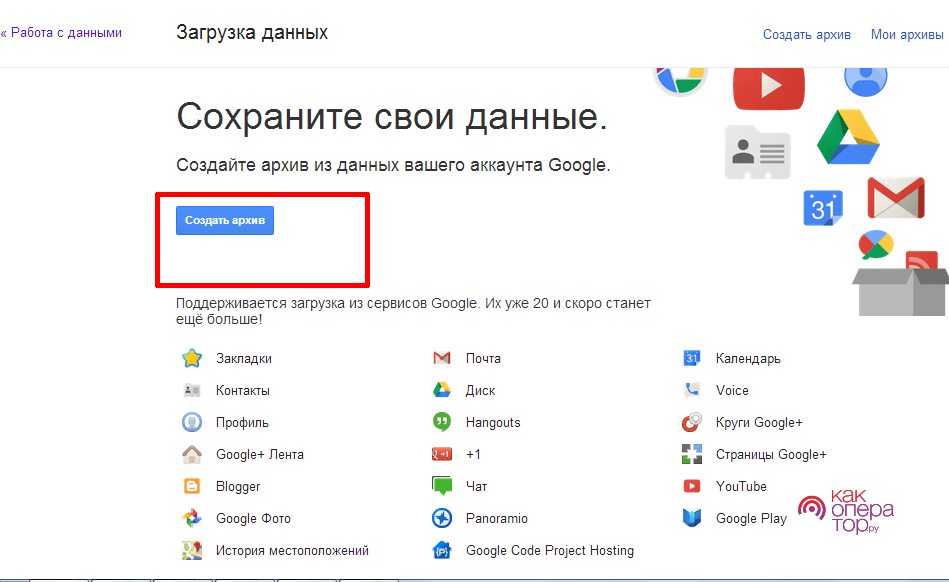The height and width of the screenshot is (582, 949).
Task: Open the Создать архив link in header
Action: pyautogui.click(x=806, y=34)
